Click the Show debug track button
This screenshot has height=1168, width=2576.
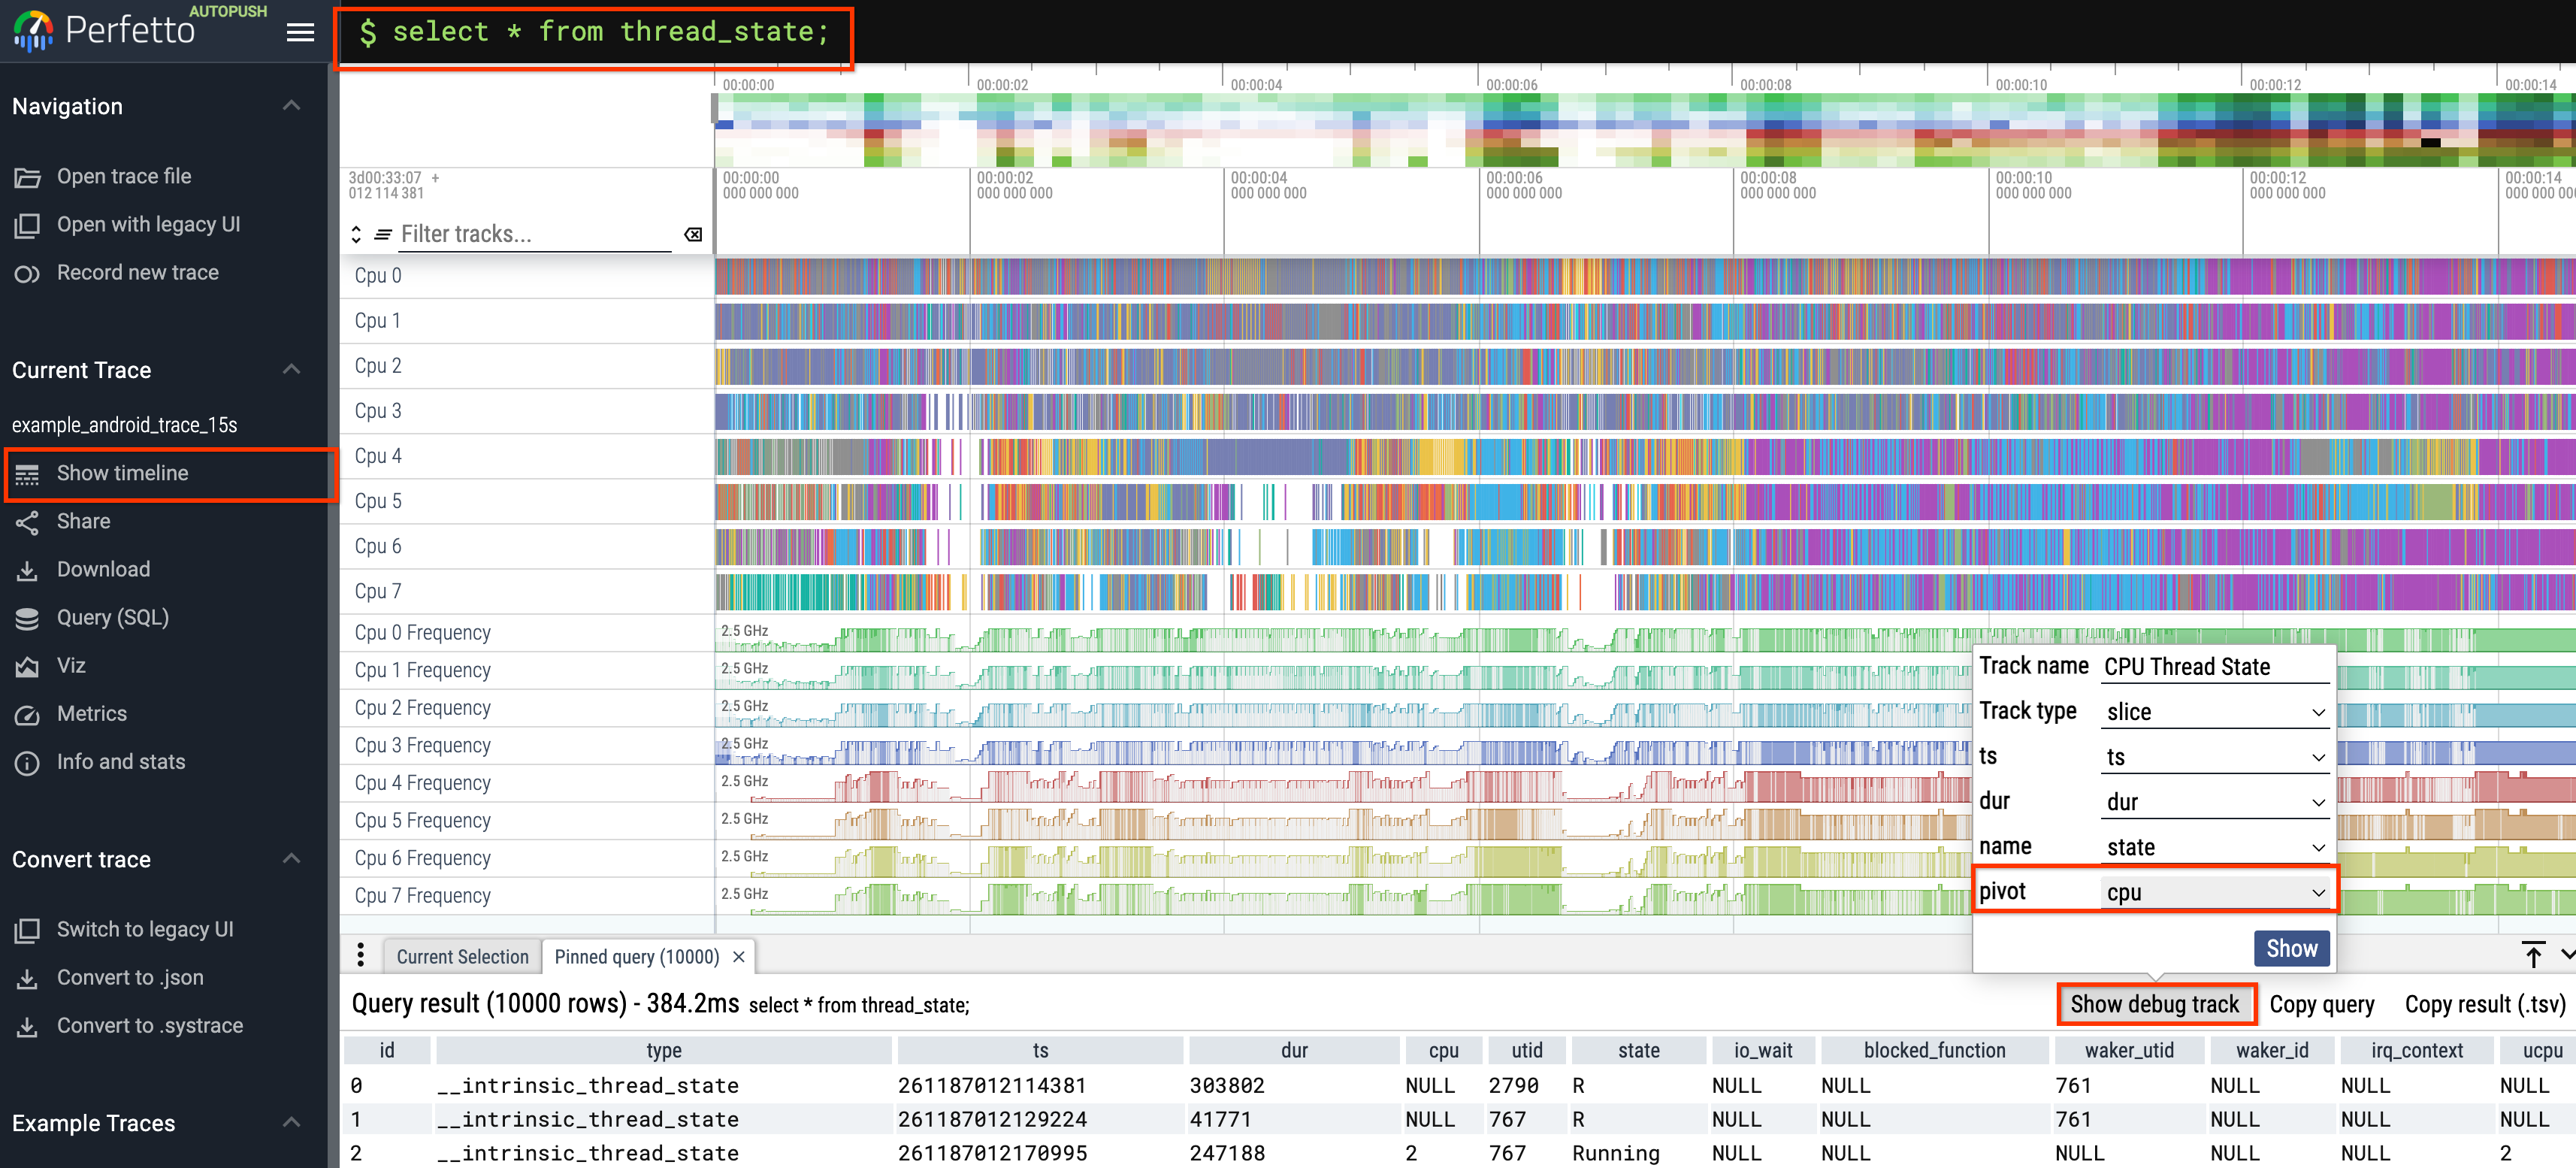coord(2156,1004)
